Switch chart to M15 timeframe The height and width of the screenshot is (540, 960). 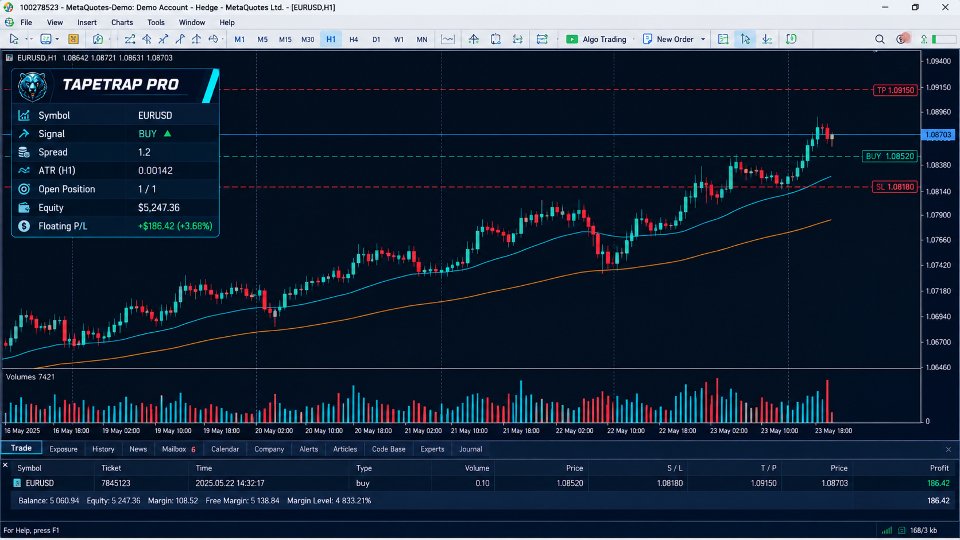click(x=285, y=39)
